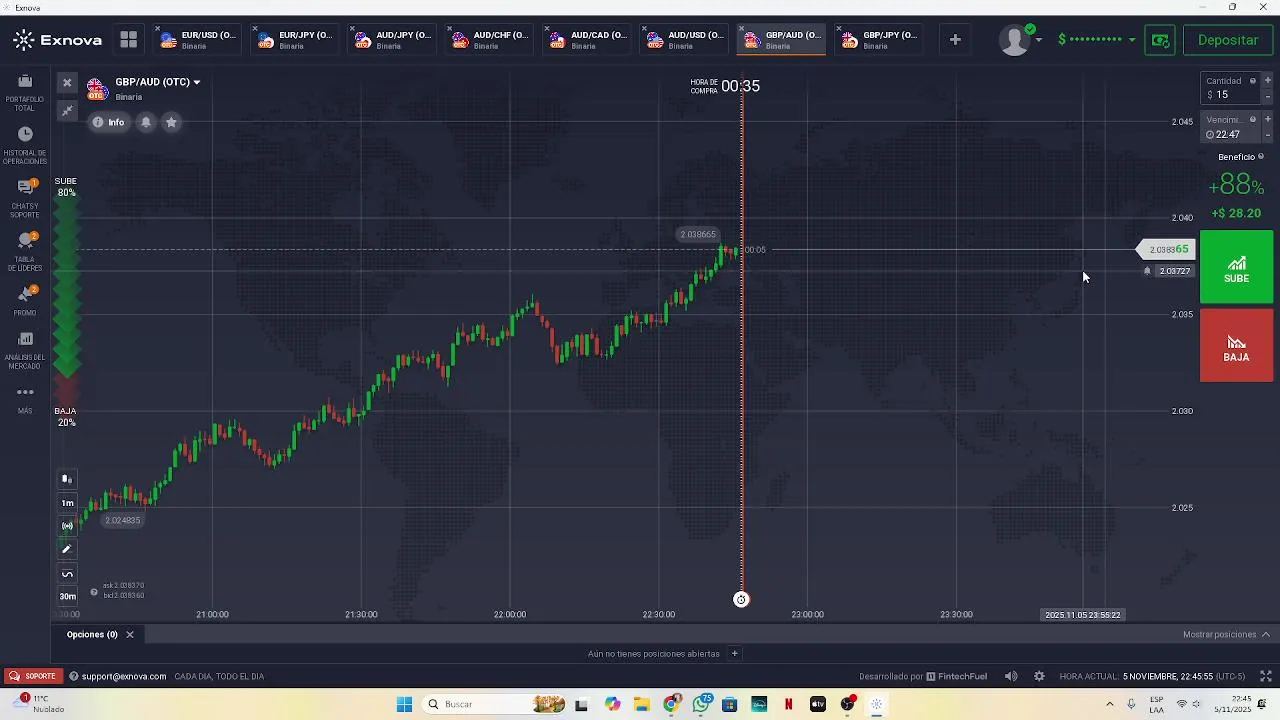Viewport: 1280px width, 720px height.
Task: Click the Windows taskbar Buscar search box
Action: 495,704
